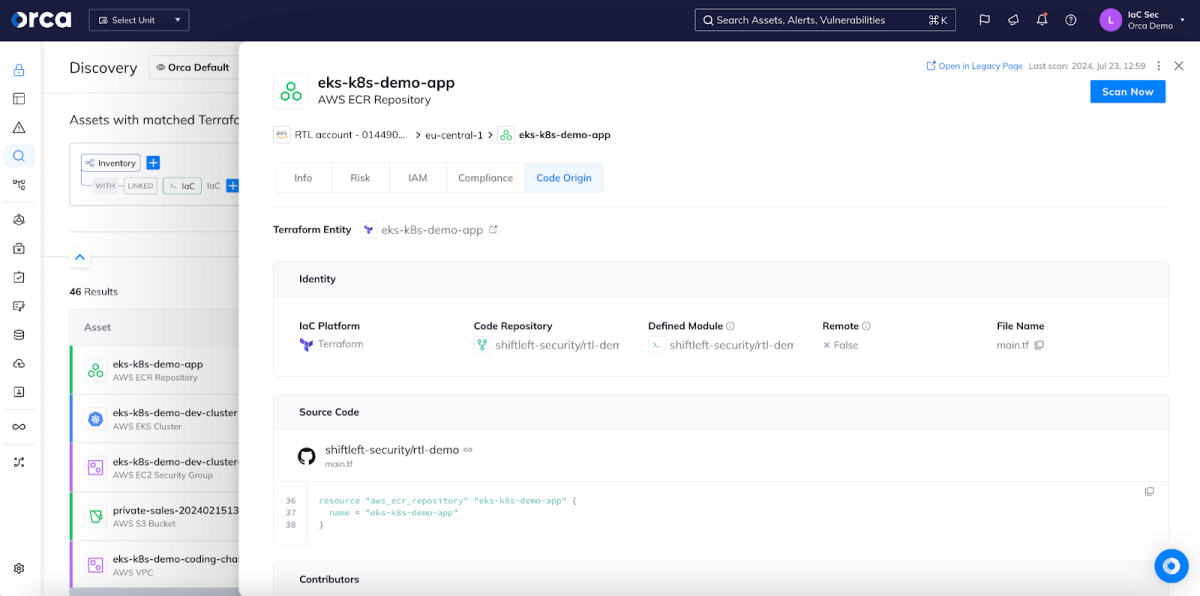Screen dimensions: 1200x596
Task: Click the Inventory query chip
Action: pyautogui.click(x=111, y=163)
